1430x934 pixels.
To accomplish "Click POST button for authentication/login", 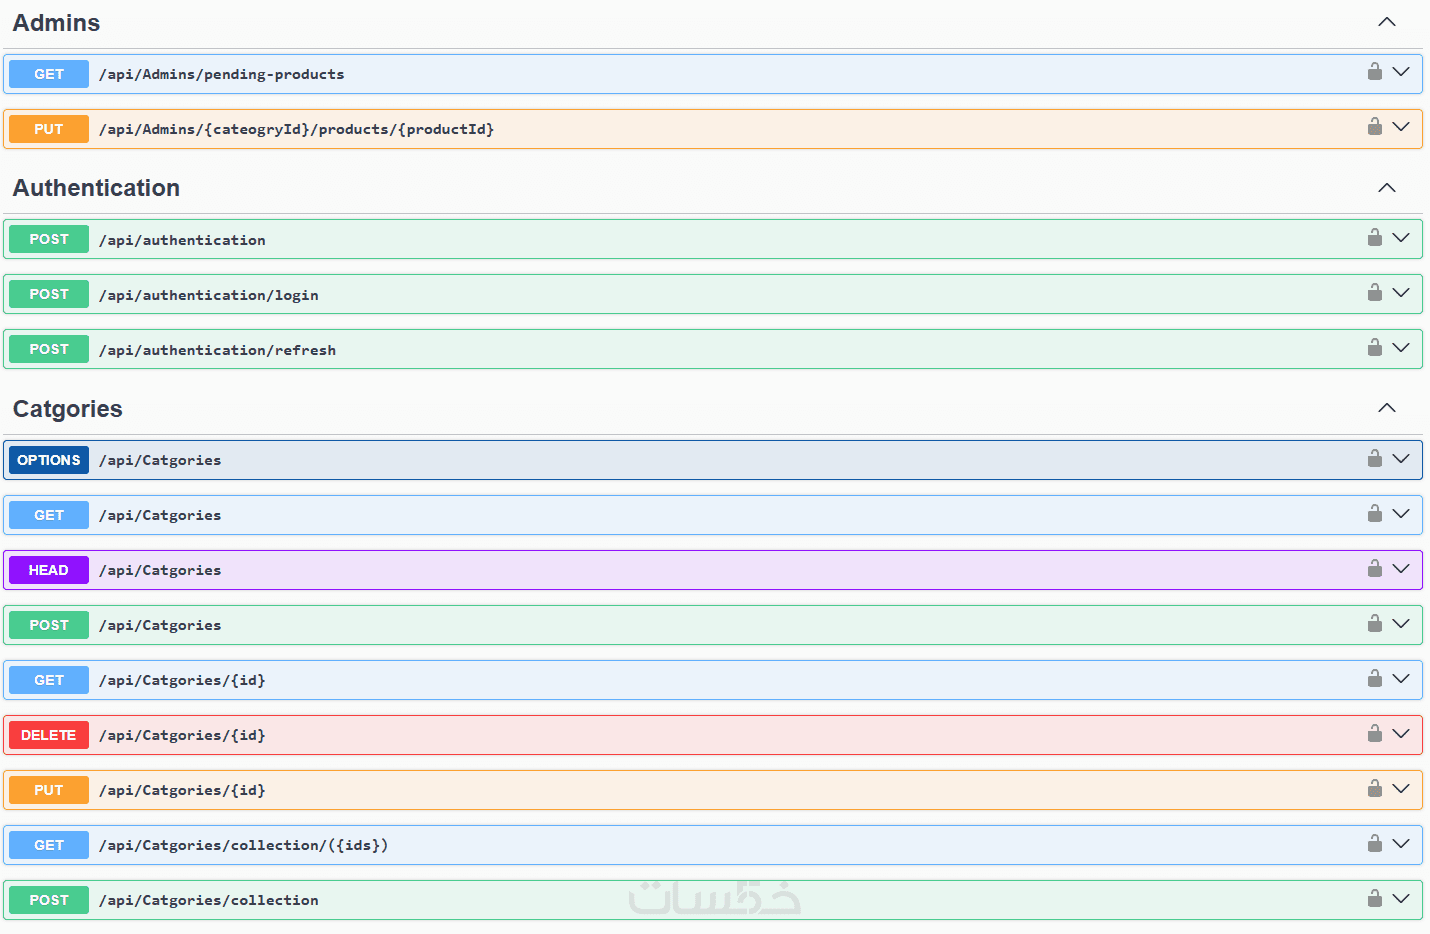I will click(x=49, y=294).
